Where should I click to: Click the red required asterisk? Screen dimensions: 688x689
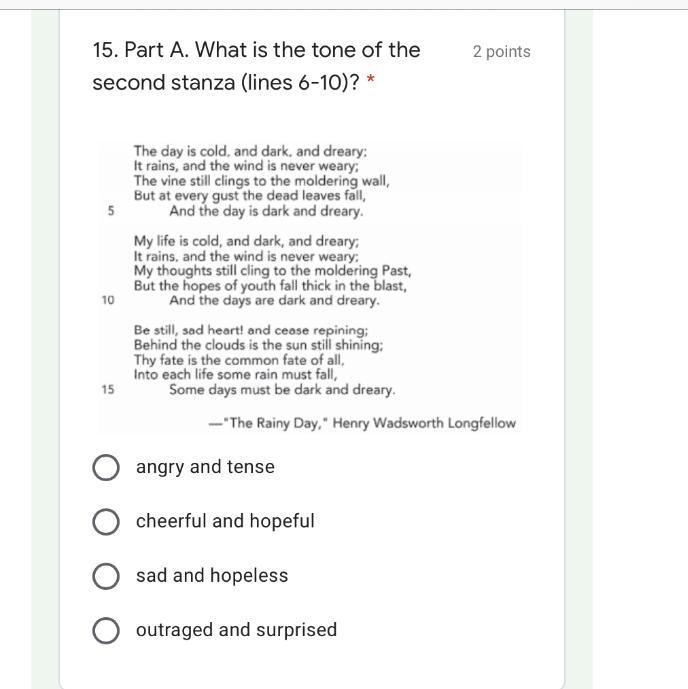(x=370, y=80)
